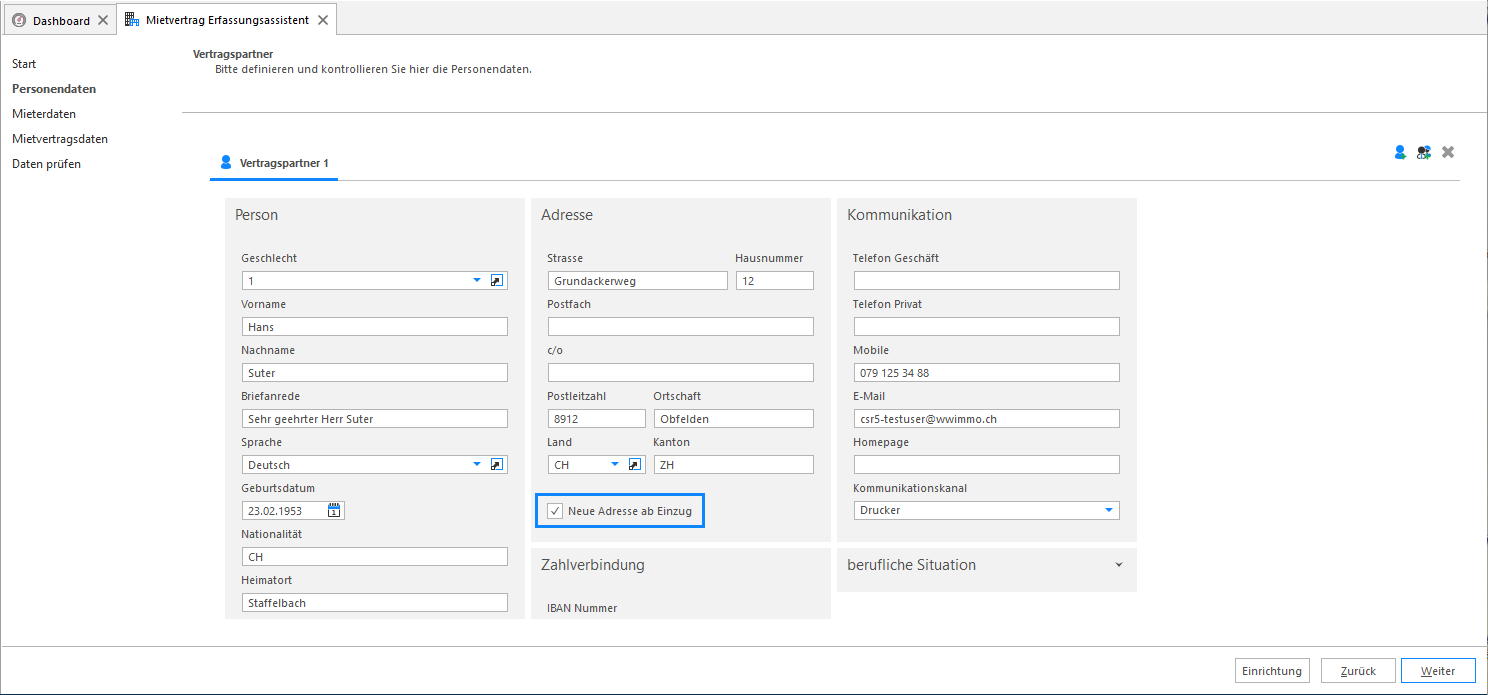This screenshot has width=1488, height=695.
Task: Remove contract partner with the gray X
Action: [x=1448, y=152]
